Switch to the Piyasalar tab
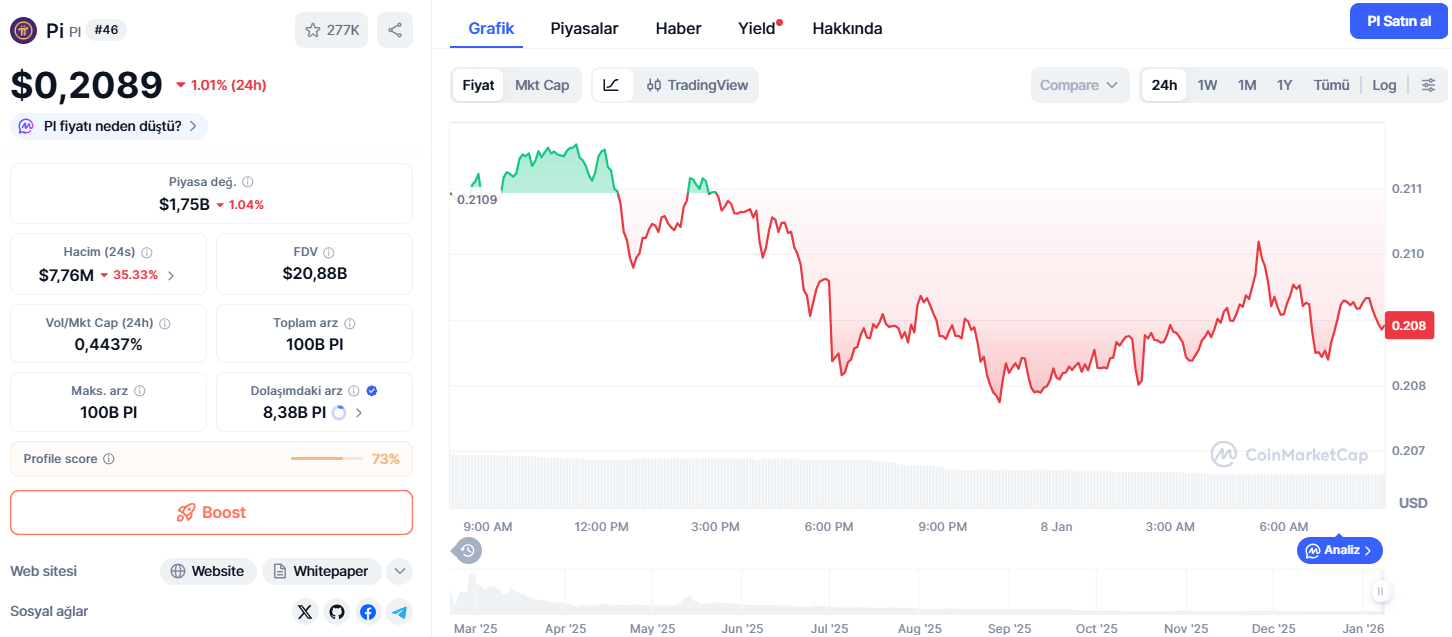1452x637 pixels. [x=584, y=28]
